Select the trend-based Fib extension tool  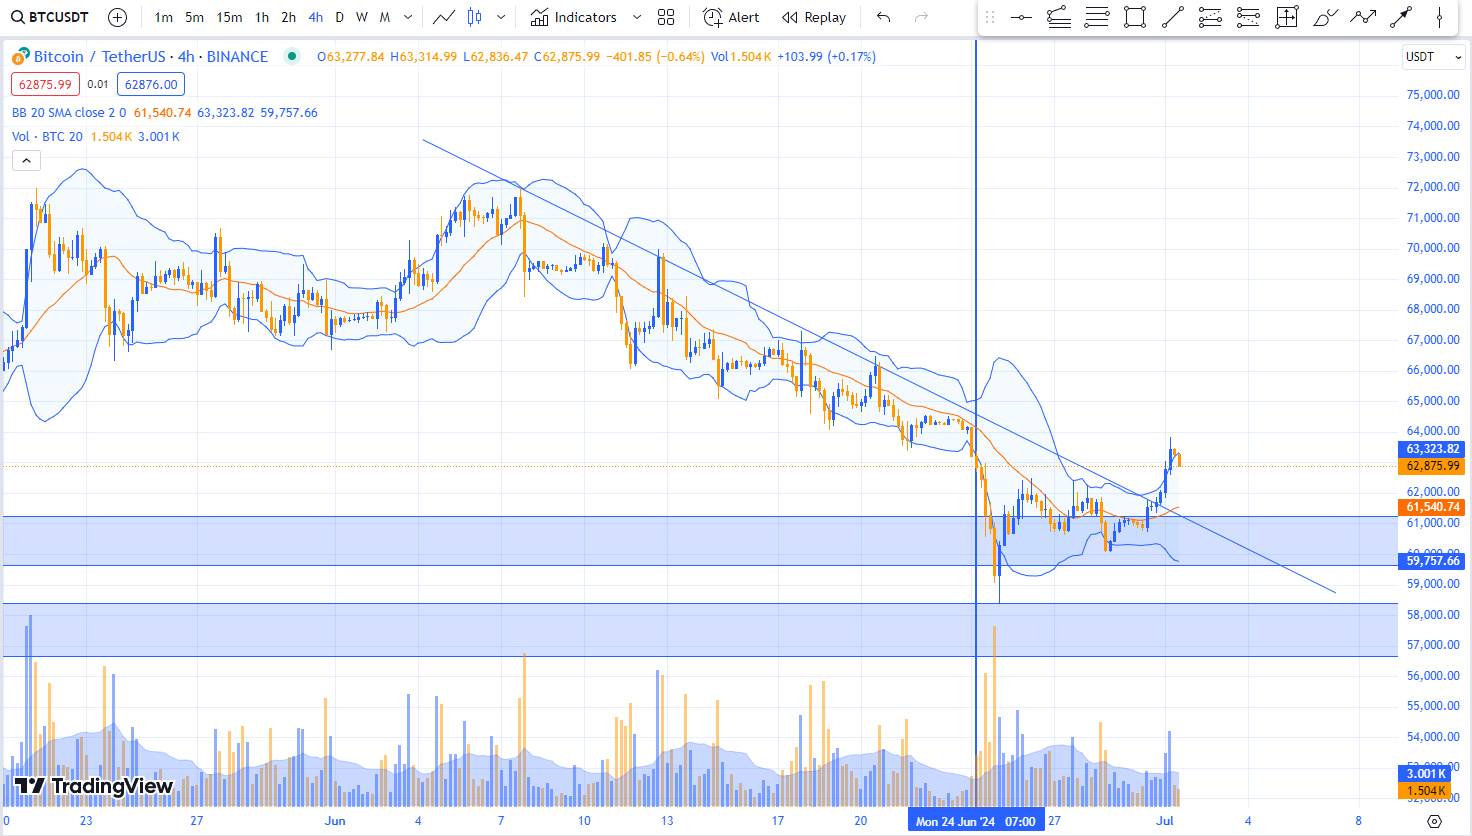(x=1059, y=17)
